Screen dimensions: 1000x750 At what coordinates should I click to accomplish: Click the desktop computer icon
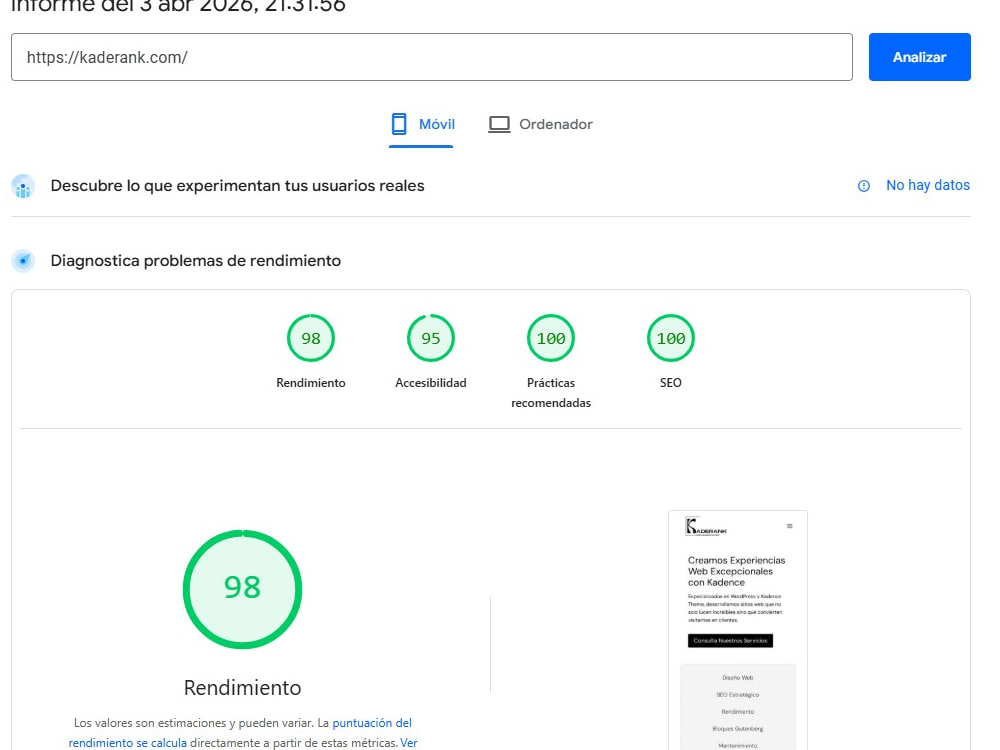(499, 124)
